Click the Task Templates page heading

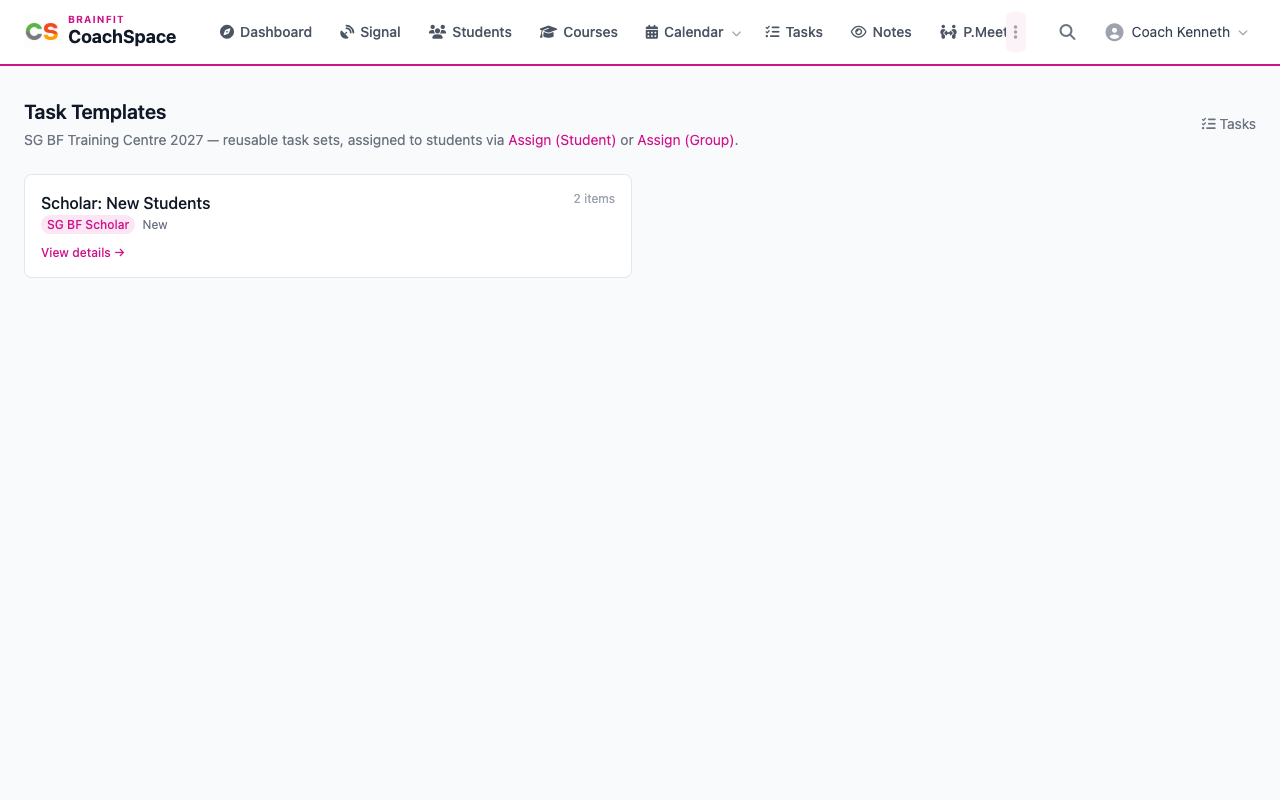pos(95,112)
